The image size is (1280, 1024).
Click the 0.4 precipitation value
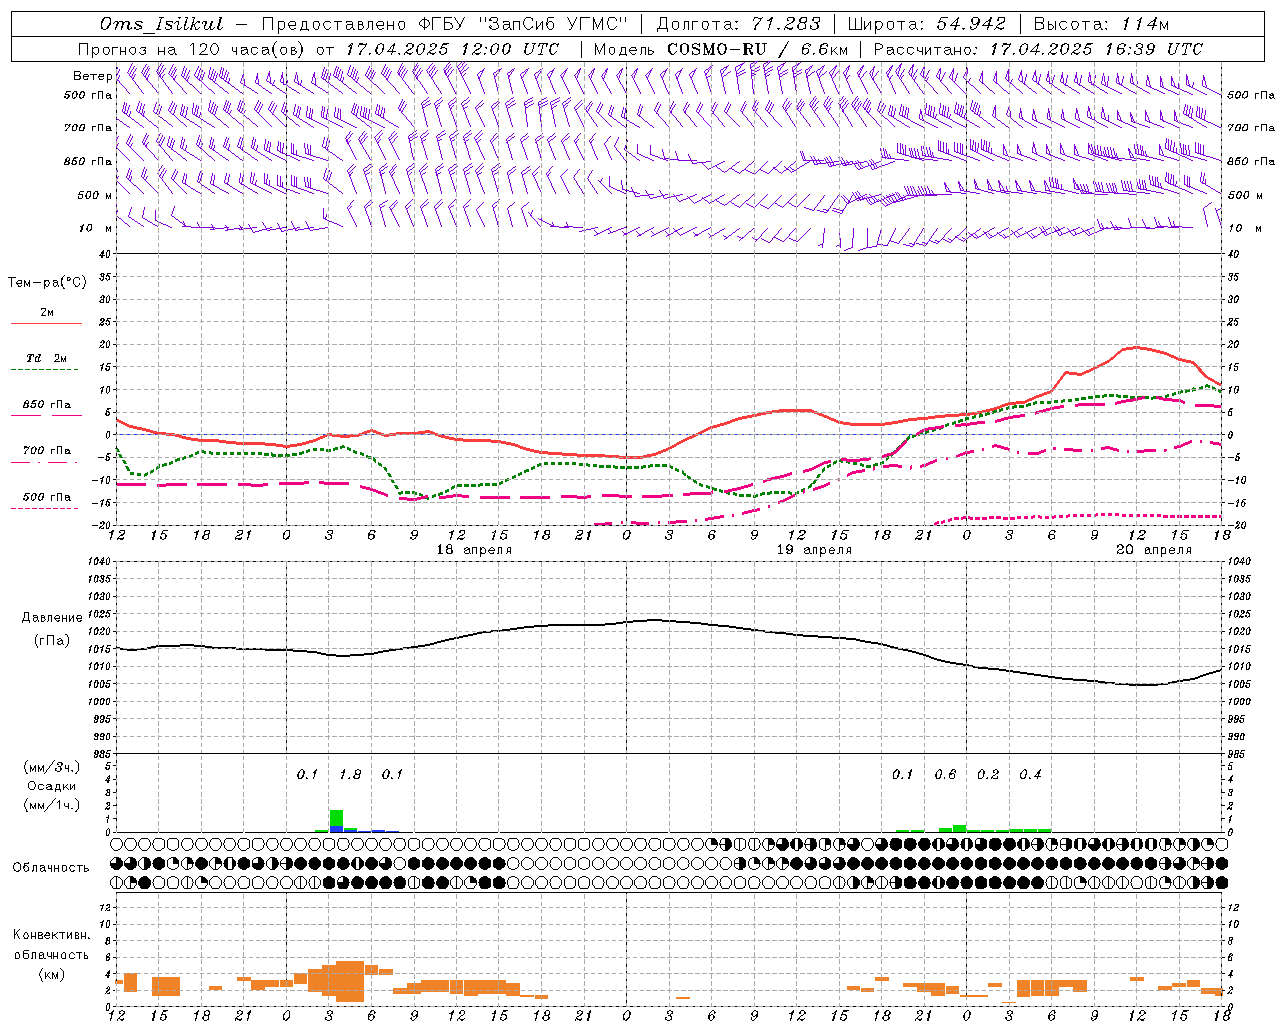pyautogui.click(x=1030, y=775)
